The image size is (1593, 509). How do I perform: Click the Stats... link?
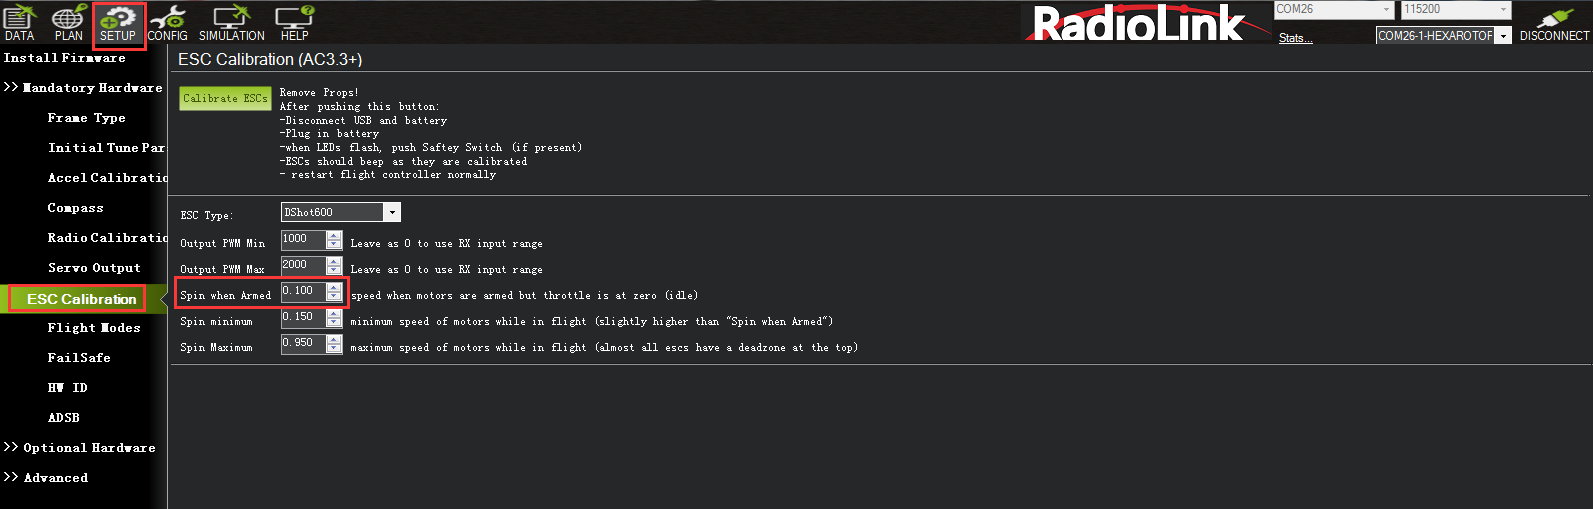click(1295, 38)
